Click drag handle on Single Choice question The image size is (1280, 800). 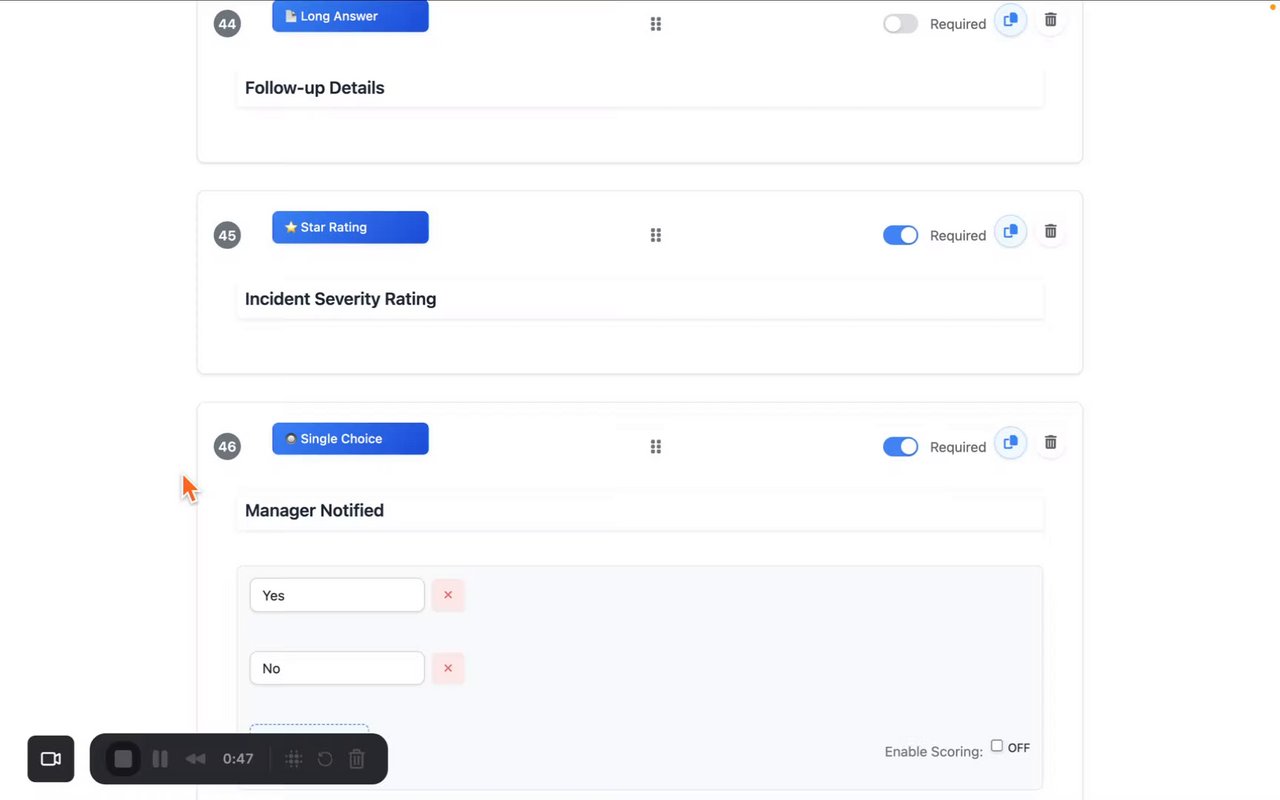tap(656, 447)
